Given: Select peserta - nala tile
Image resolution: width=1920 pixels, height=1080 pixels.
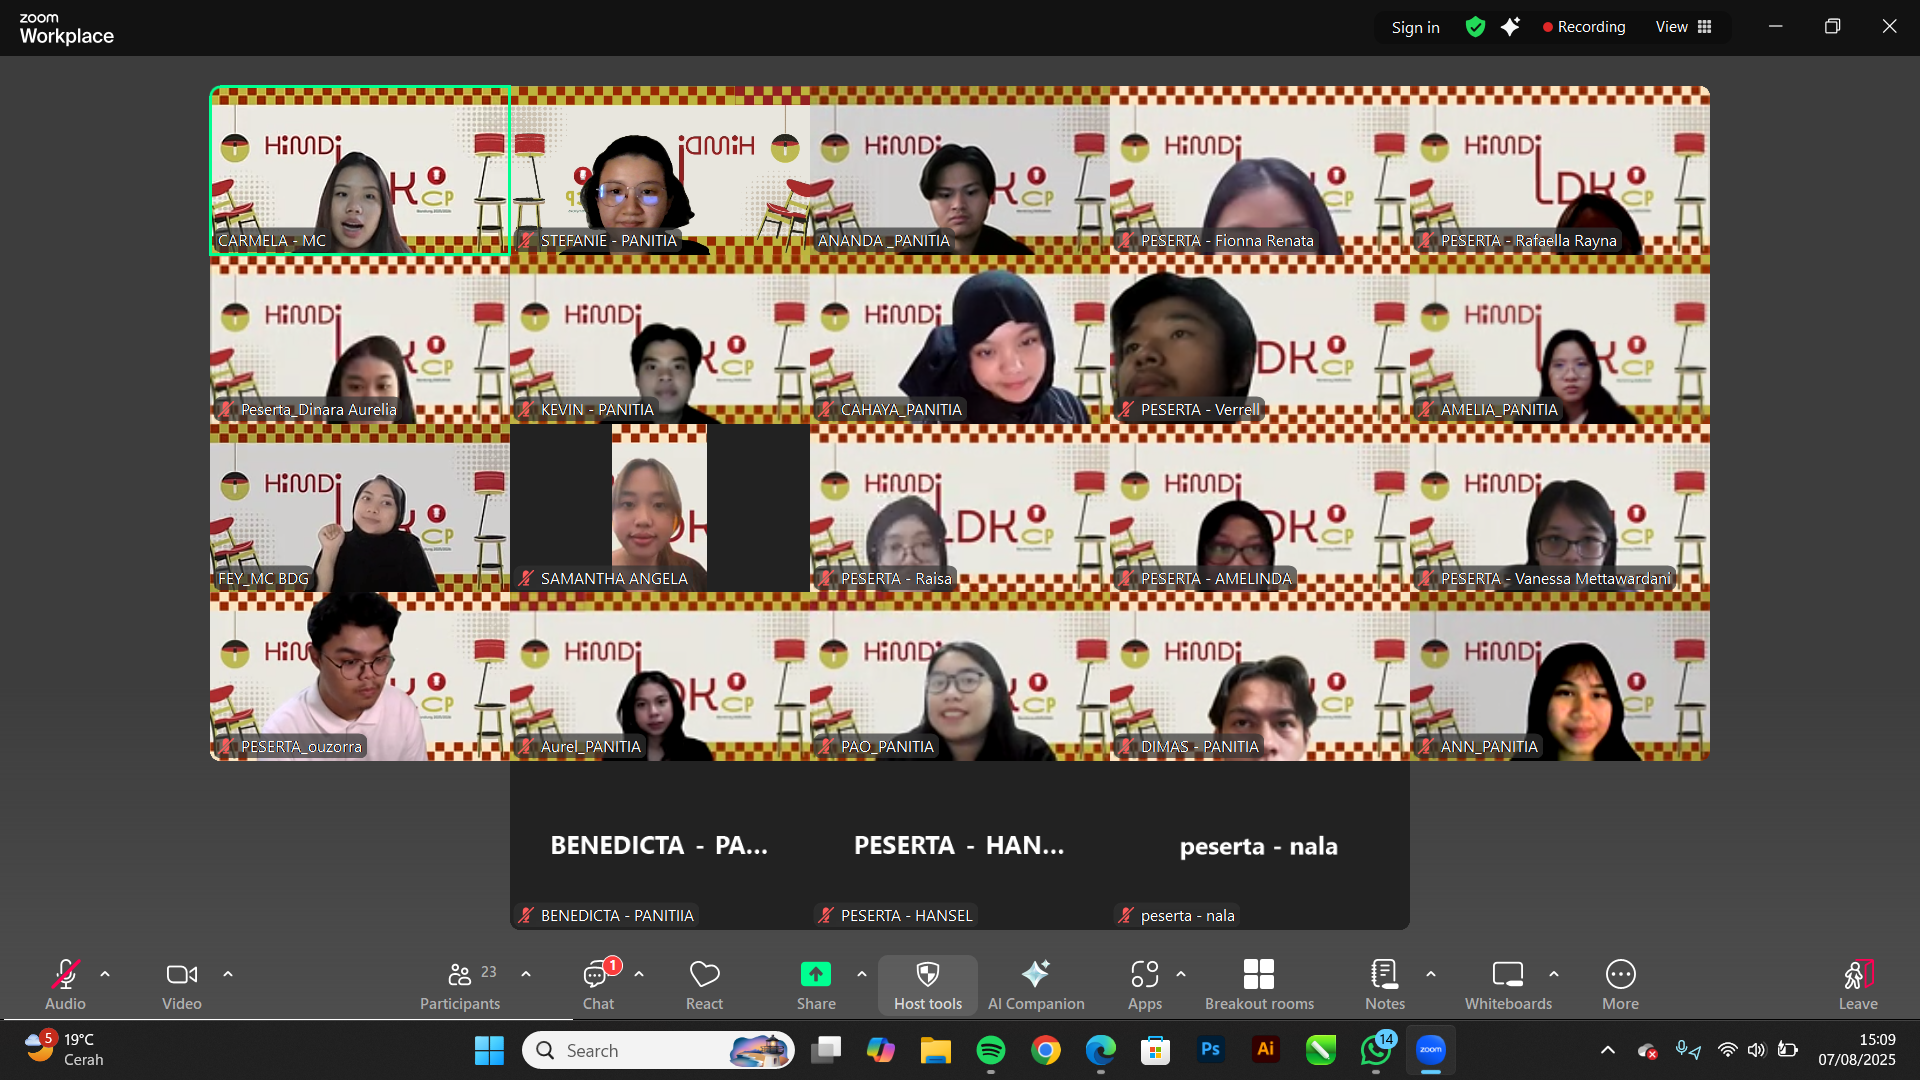Looking at the screenshot, I should (1260, 846).
